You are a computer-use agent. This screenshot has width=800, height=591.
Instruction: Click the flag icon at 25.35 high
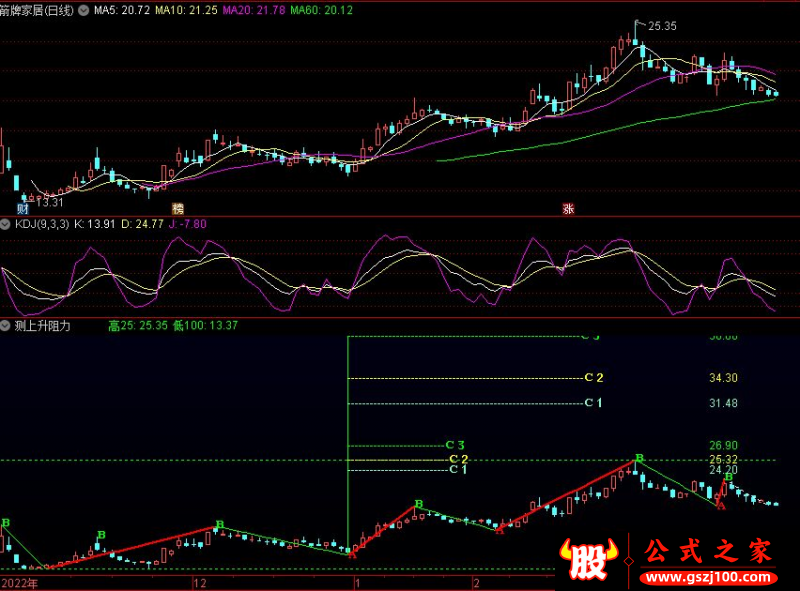(x=638, y=24)
